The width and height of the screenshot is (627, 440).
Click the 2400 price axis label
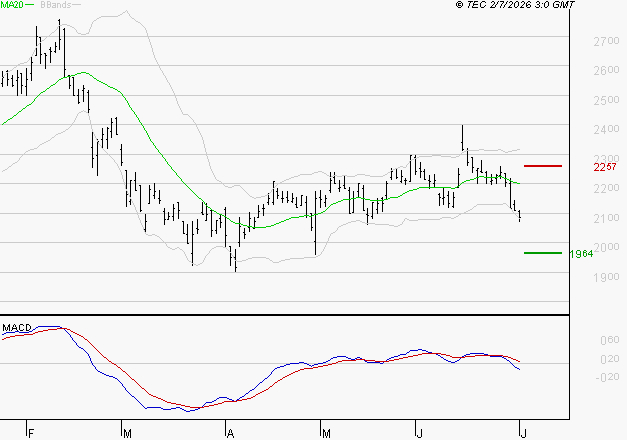point(606,129)
